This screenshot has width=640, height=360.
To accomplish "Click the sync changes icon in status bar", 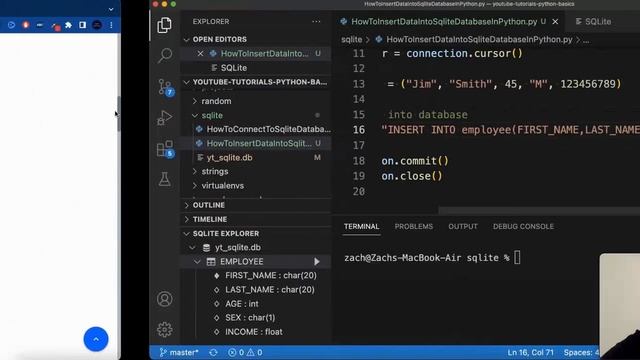I will 213,352.
